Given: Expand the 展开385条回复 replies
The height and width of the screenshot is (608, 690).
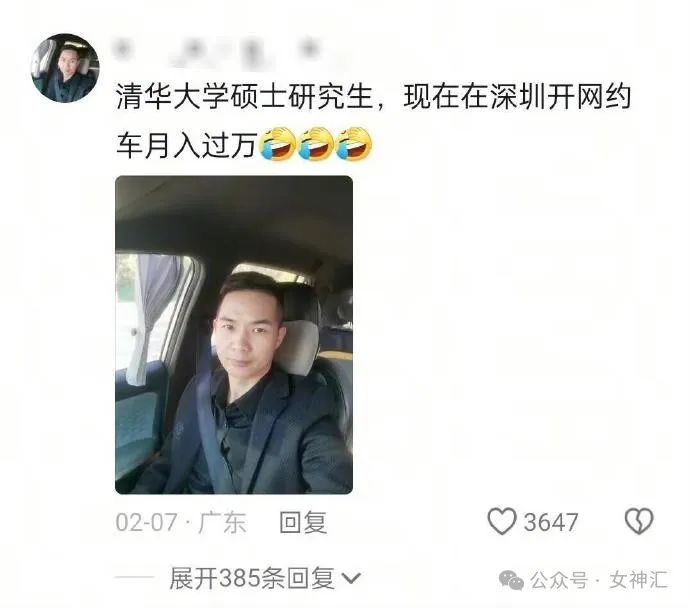Looking at the screenshot, I should [252, 578].
